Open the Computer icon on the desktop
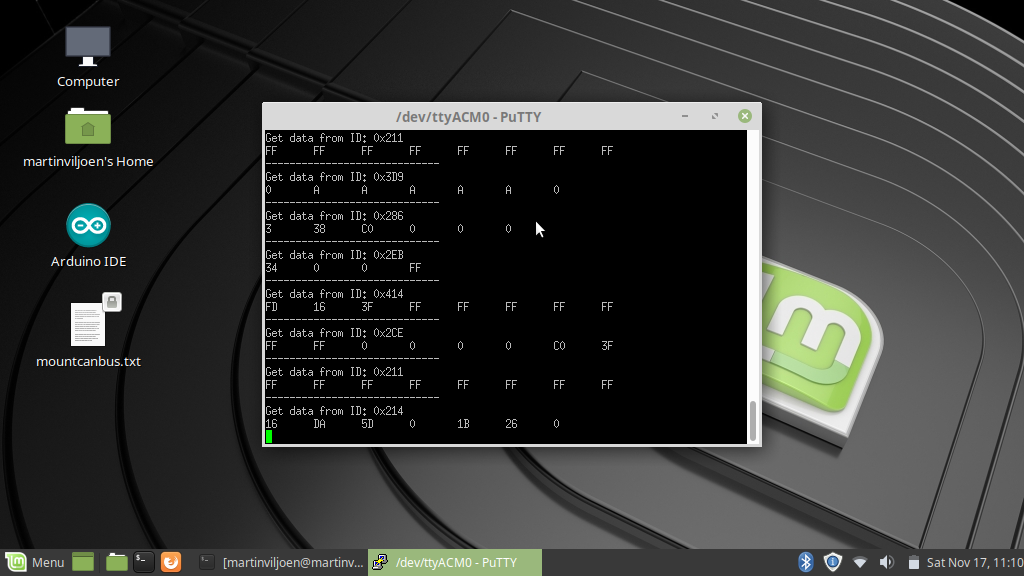Image resolution: width=1024 pixels, height=576 pixels. (x=88, y=46)
